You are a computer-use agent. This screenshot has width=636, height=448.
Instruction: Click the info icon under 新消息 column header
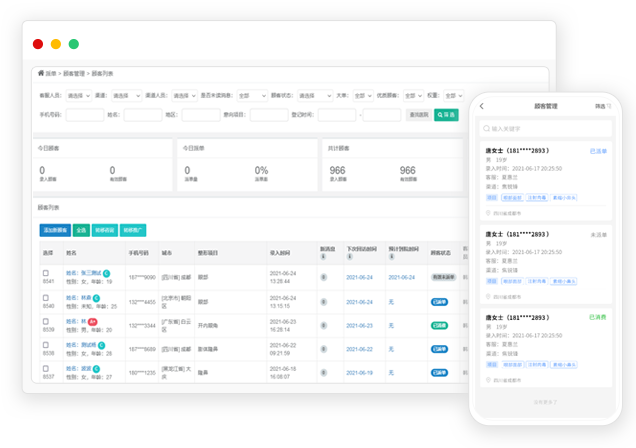[x=325, y=256]
